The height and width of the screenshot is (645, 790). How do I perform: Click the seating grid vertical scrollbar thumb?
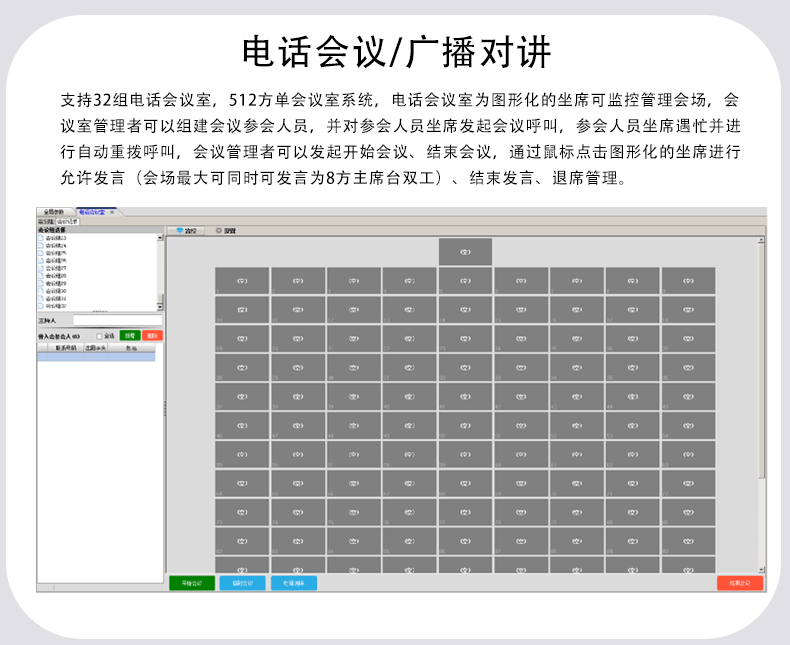[761, 361]
